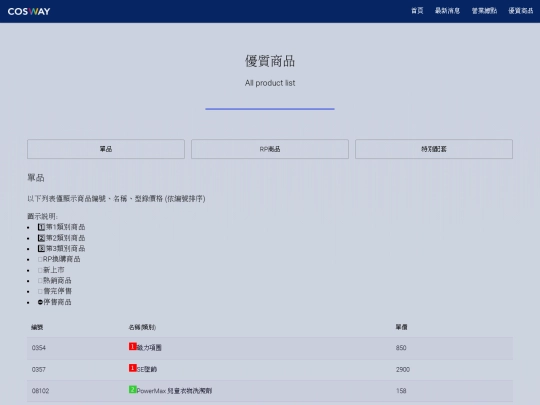Click the 編號 column header
Screen dimensions: 540x405
tap(37, 327)
